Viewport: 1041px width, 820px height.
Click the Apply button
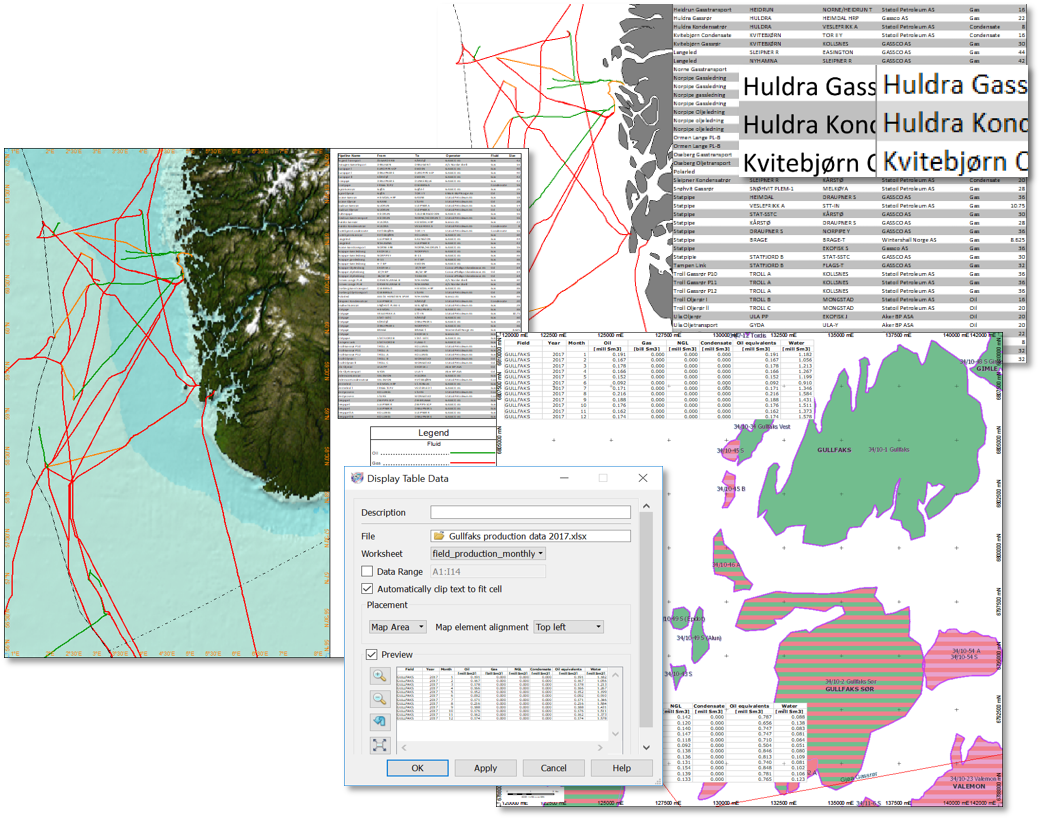485,768
